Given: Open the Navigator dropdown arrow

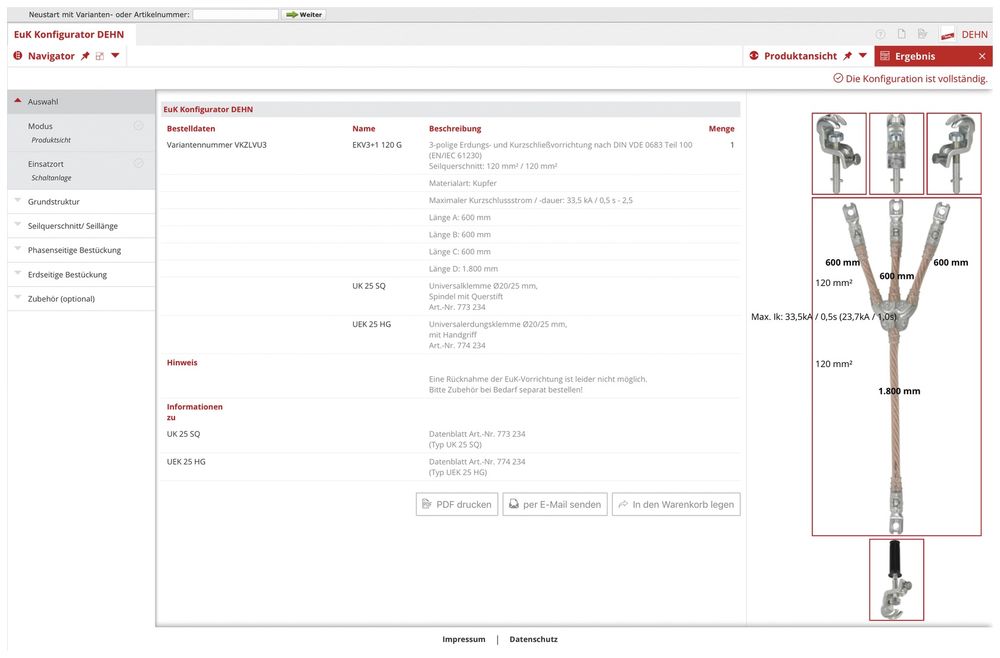Looking at the screenshot, I should coord(115,56).
